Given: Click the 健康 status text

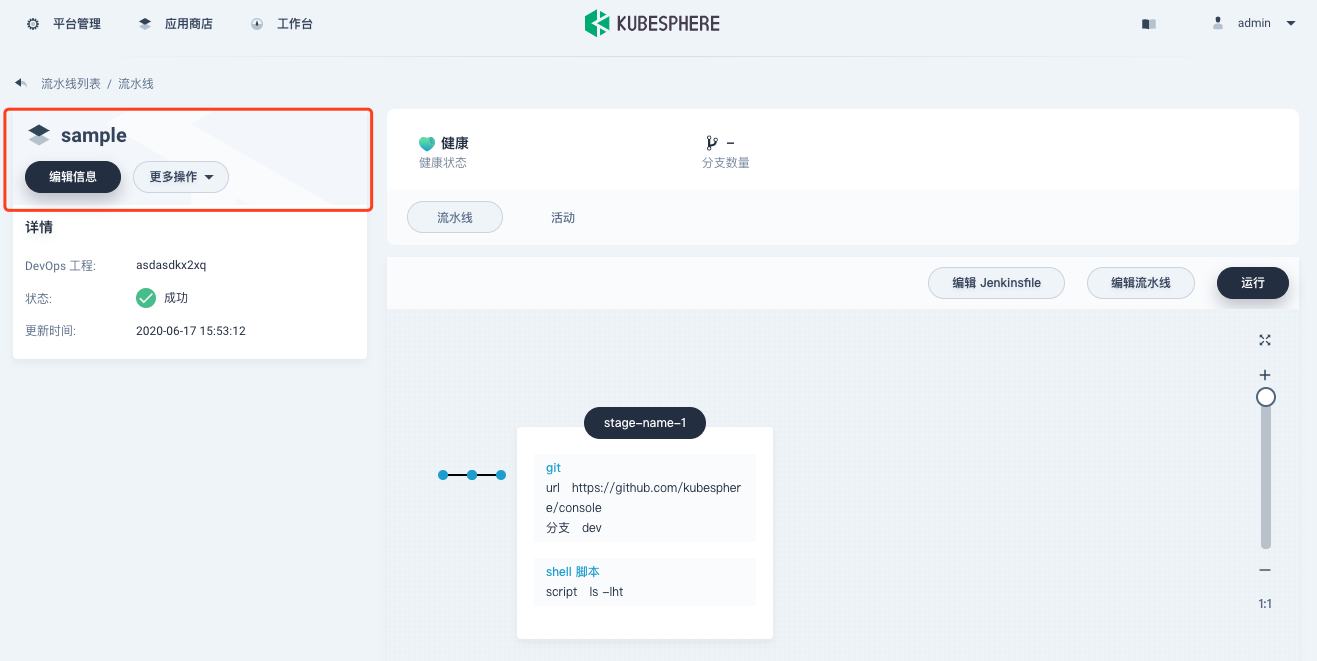Looking at the screenshot, I should (455, 144).
